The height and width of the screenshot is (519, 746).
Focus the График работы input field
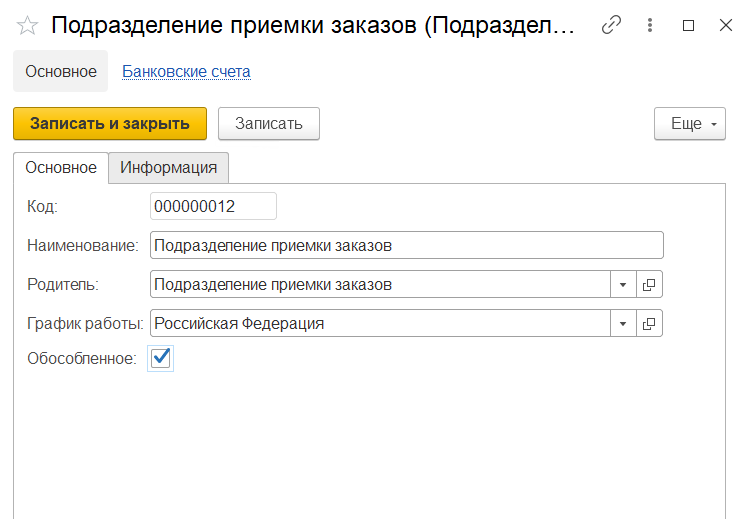point(380,324)
